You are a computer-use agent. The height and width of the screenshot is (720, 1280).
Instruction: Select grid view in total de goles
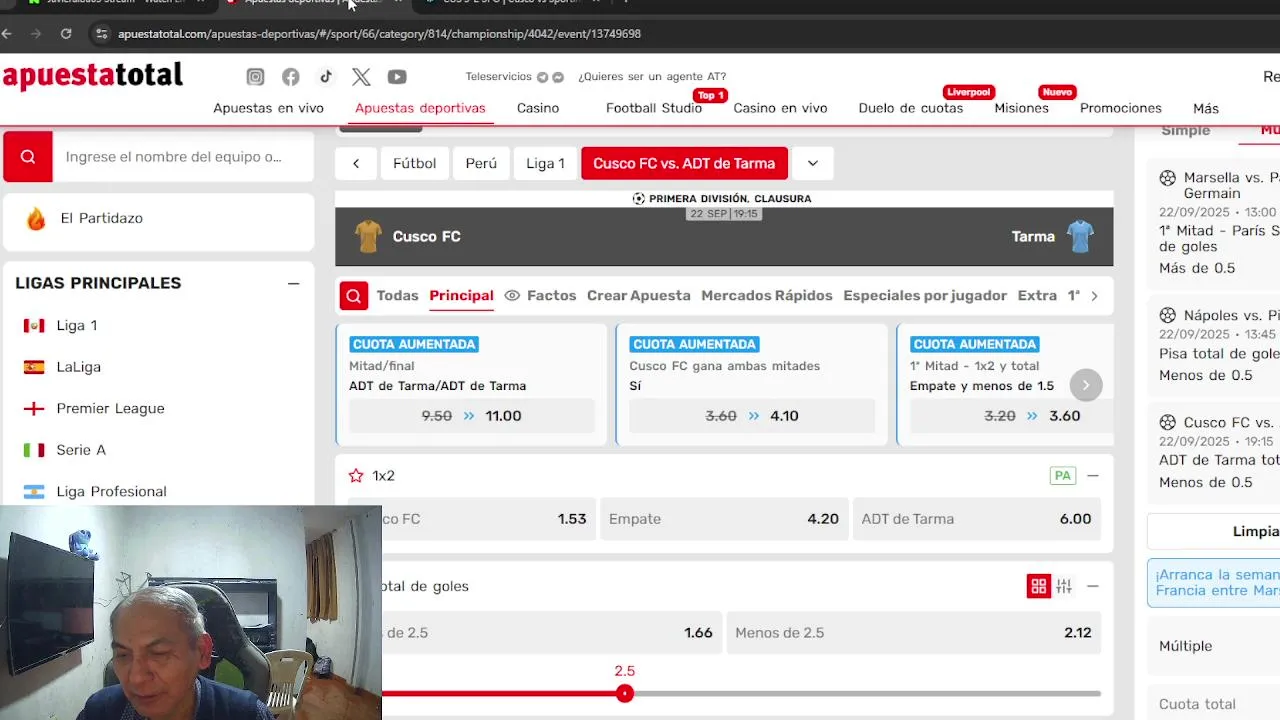click(x=1039, y=586)
